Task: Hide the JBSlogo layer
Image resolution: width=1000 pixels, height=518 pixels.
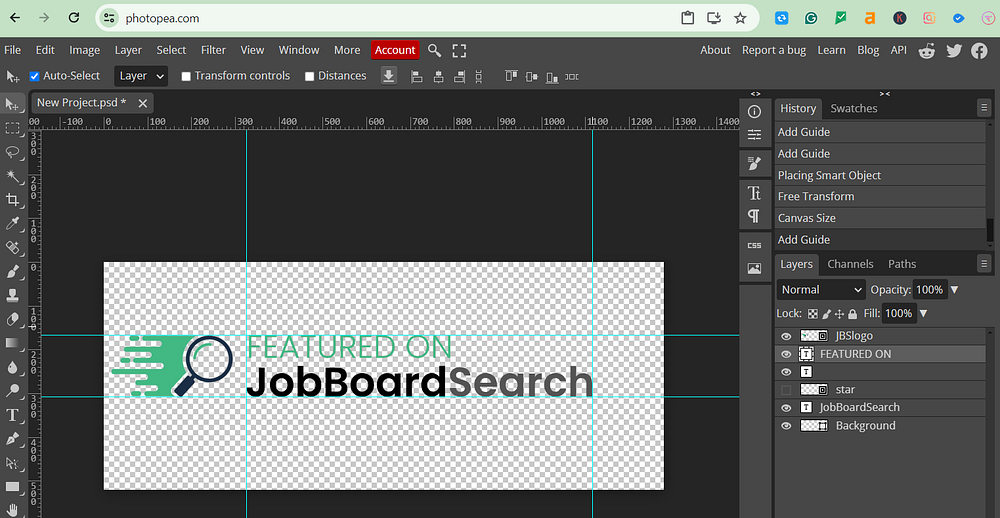Action: coord(786,337)
